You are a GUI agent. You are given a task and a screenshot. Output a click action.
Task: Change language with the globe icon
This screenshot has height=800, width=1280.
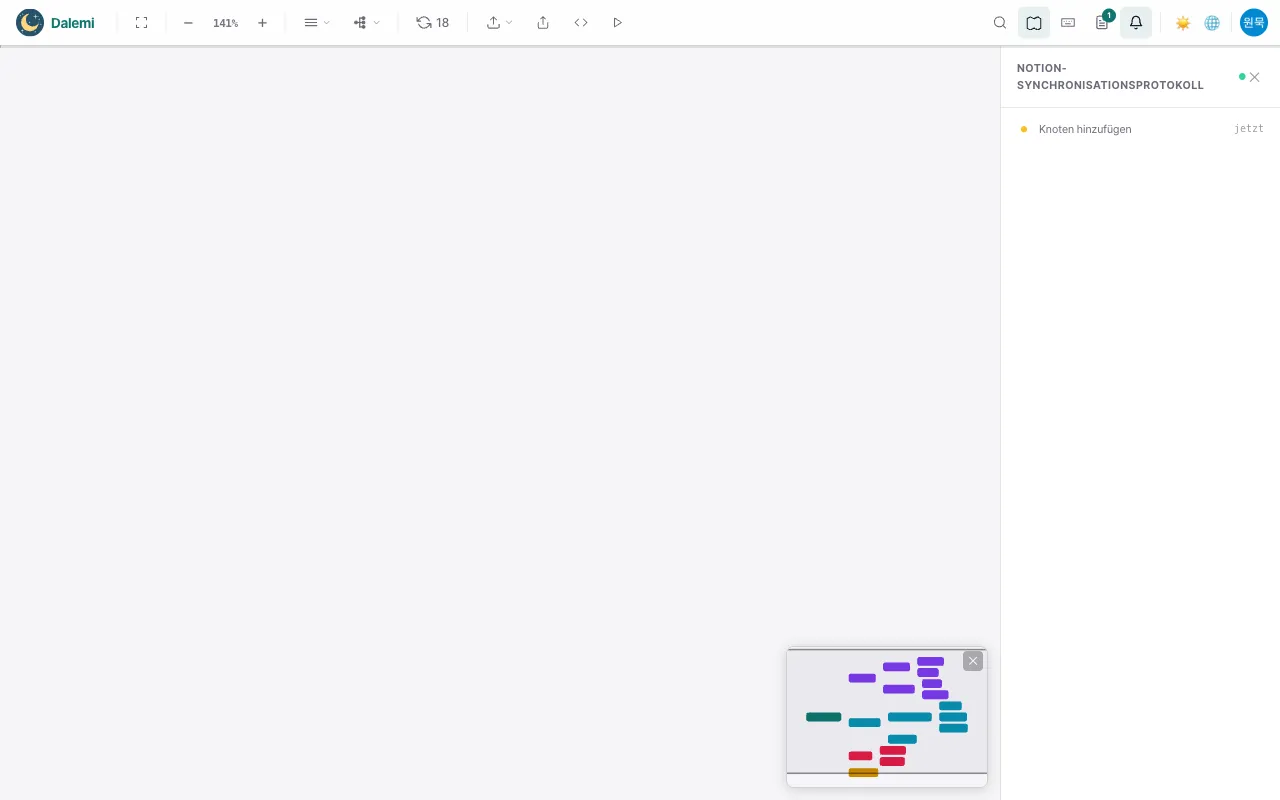[x=1212, y=22]
